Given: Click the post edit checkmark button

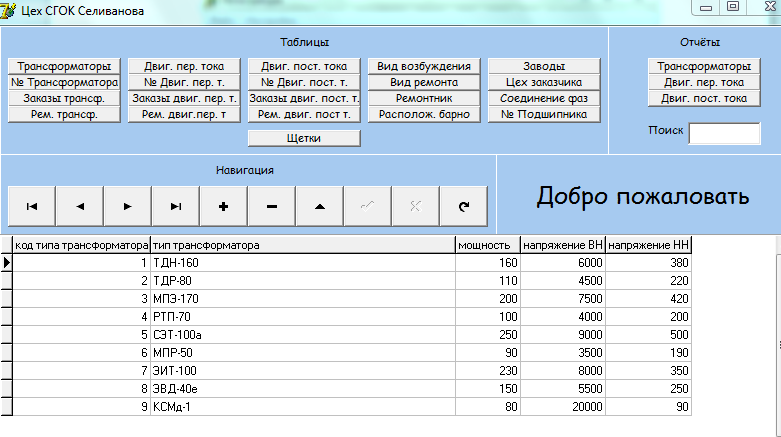Looking at the screenshot, I should (x=368, y=206).
